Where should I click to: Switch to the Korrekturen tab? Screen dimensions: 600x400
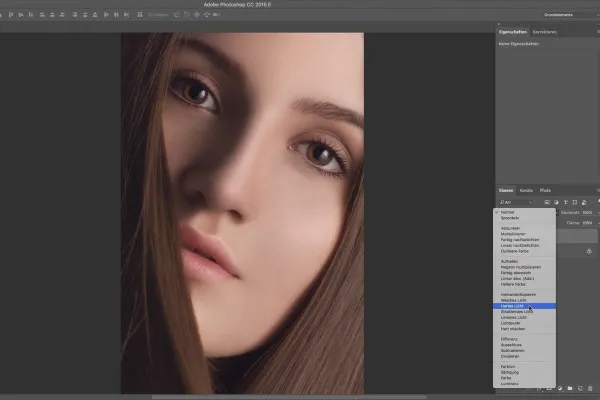pyautogui.click(x=545, y=32)
